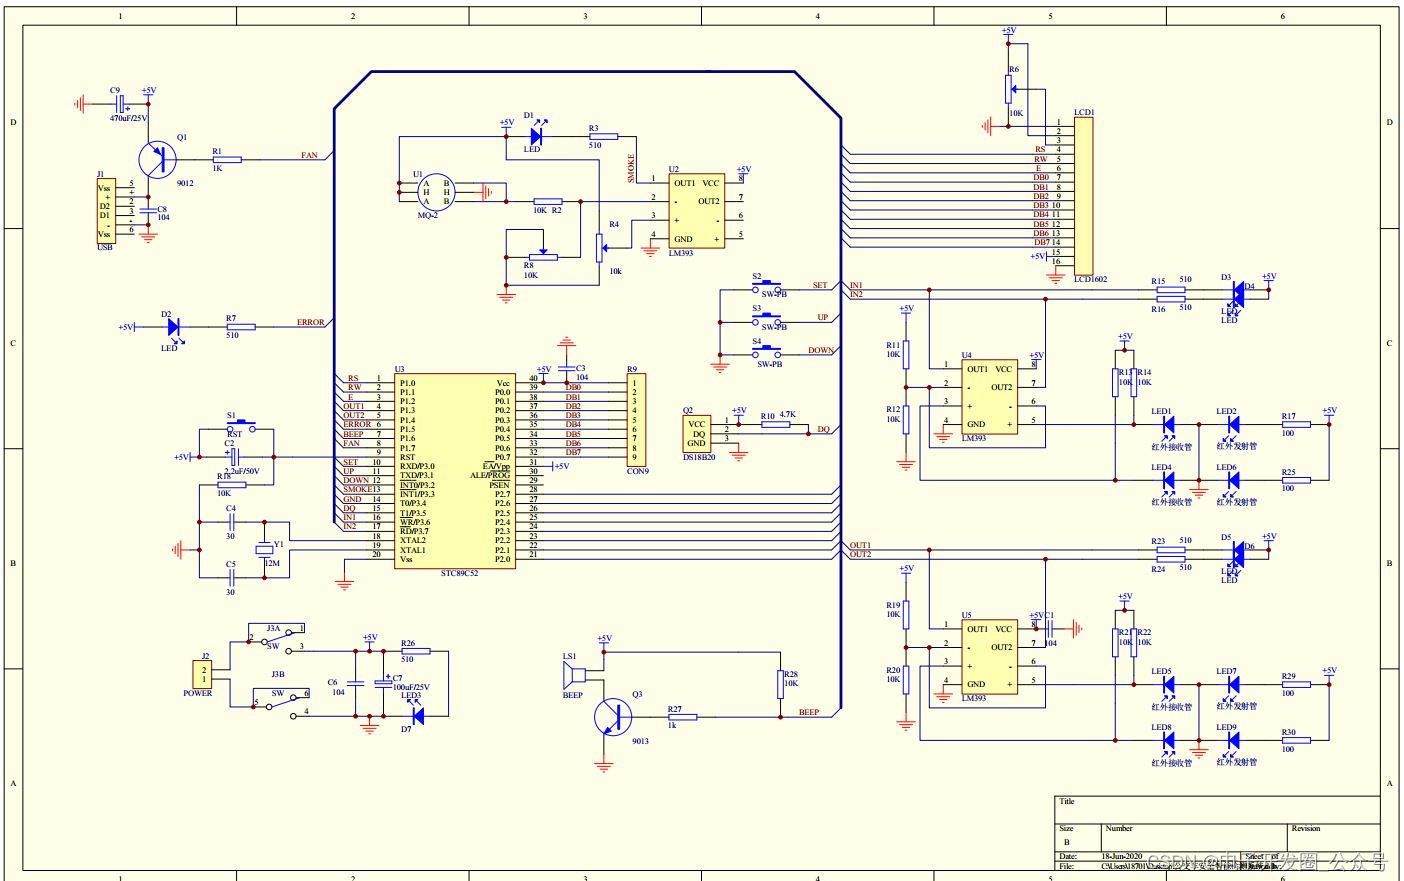1404x881 pixels.
Task: Click the FAN net label beside R1
Action: (x=309, y=155)
